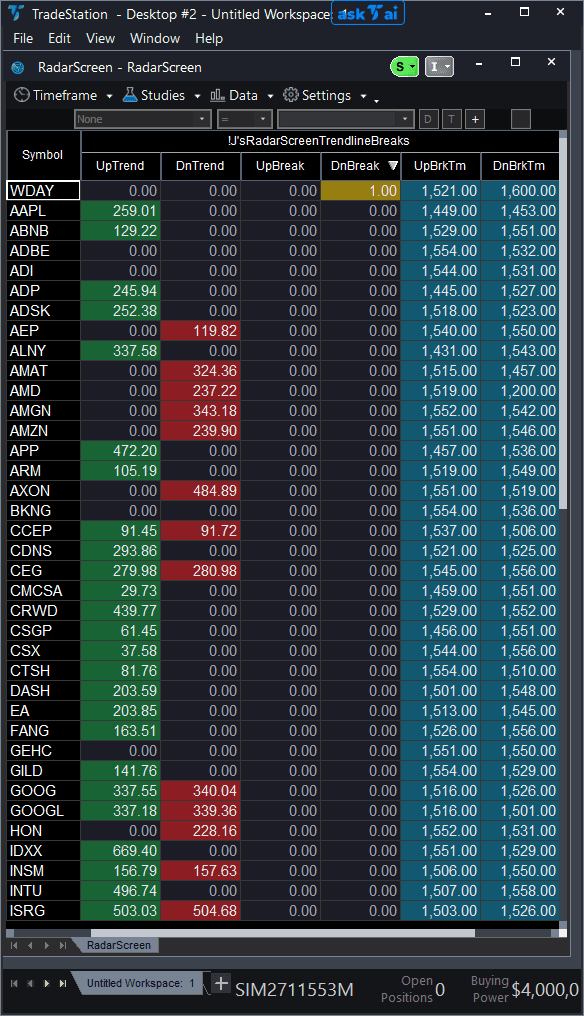Toggle the D button in filter bar

[428, 118]
